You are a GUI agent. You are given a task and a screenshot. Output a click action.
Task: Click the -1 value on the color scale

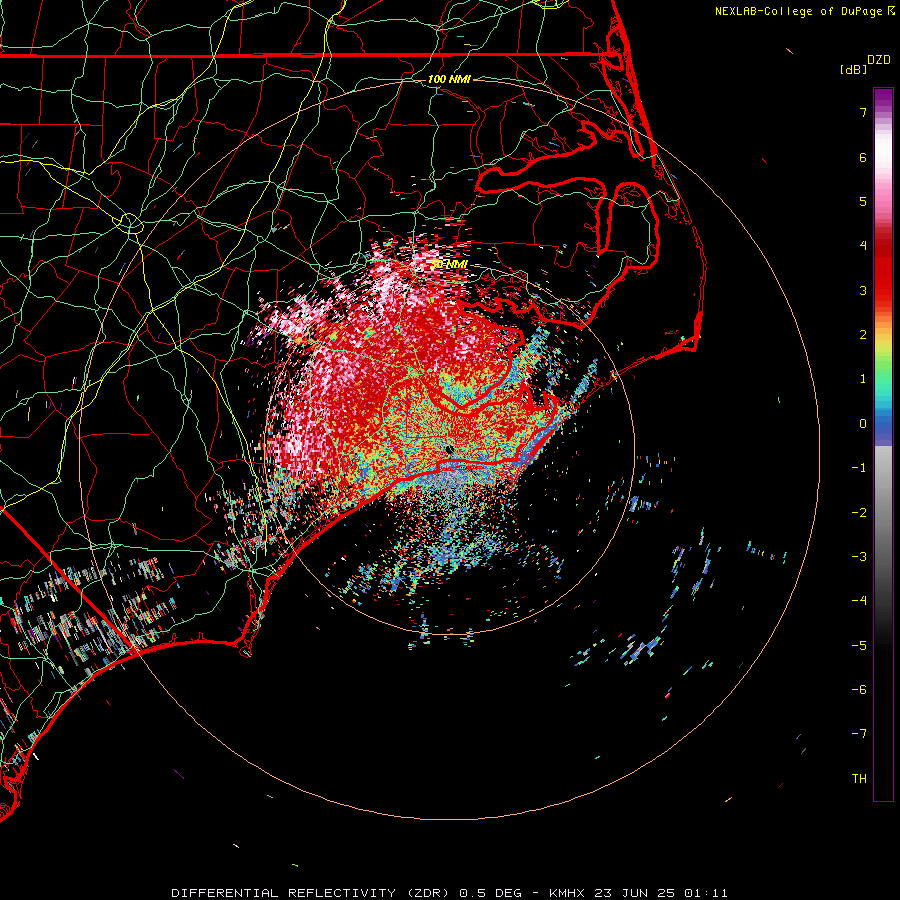point(859,468)
